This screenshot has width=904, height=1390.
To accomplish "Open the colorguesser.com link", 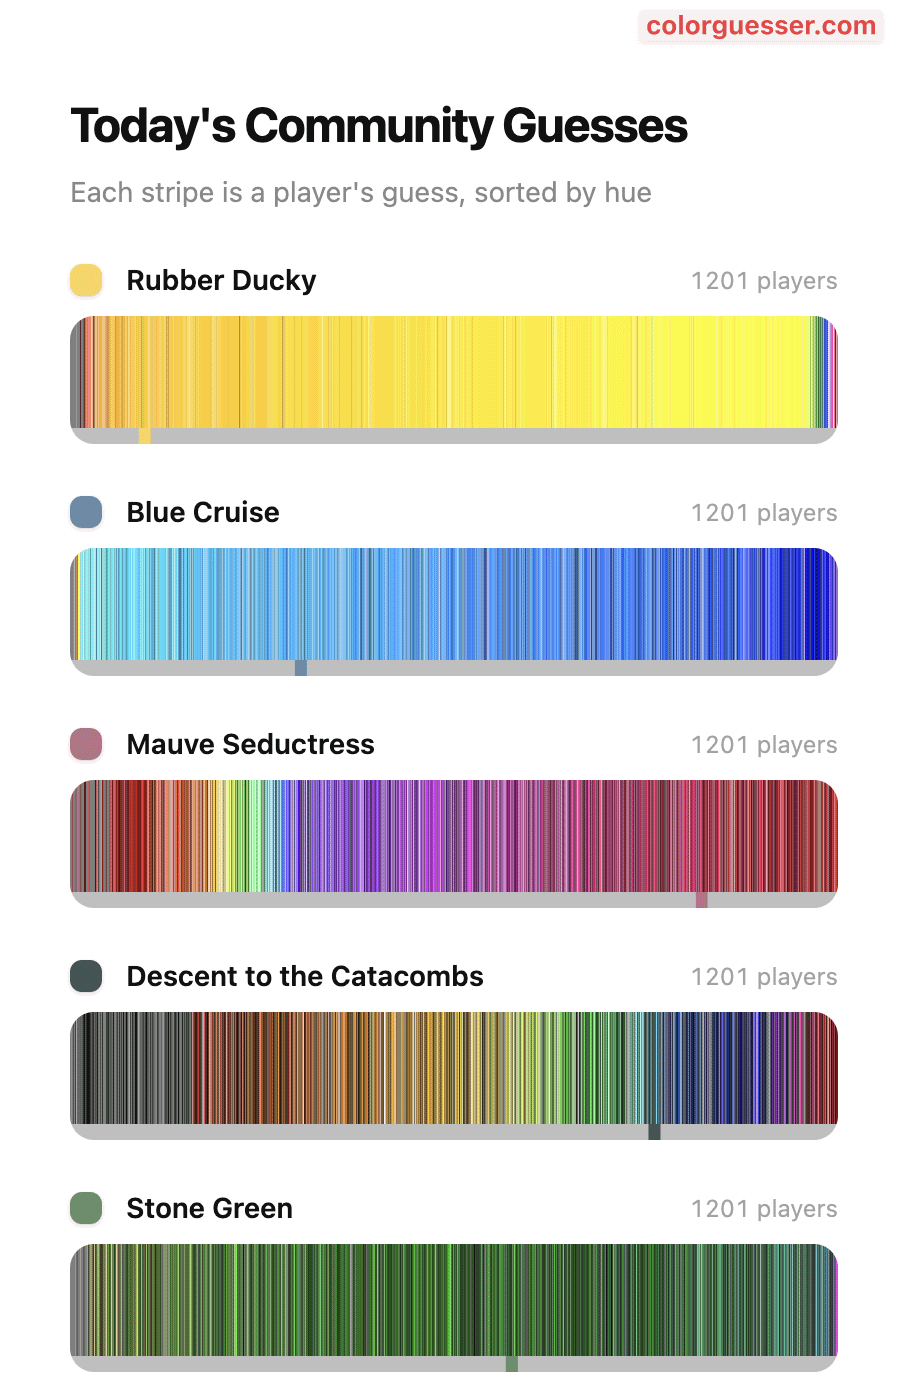I will [761, 26].
